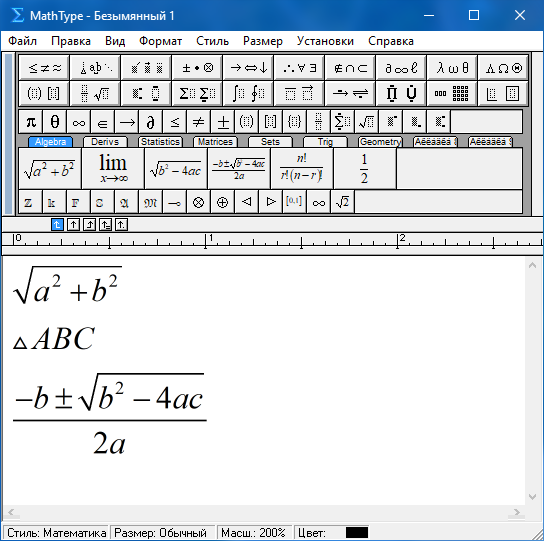Open the integral templates palette
Screen dimensions: 544x541
[248, 93]
